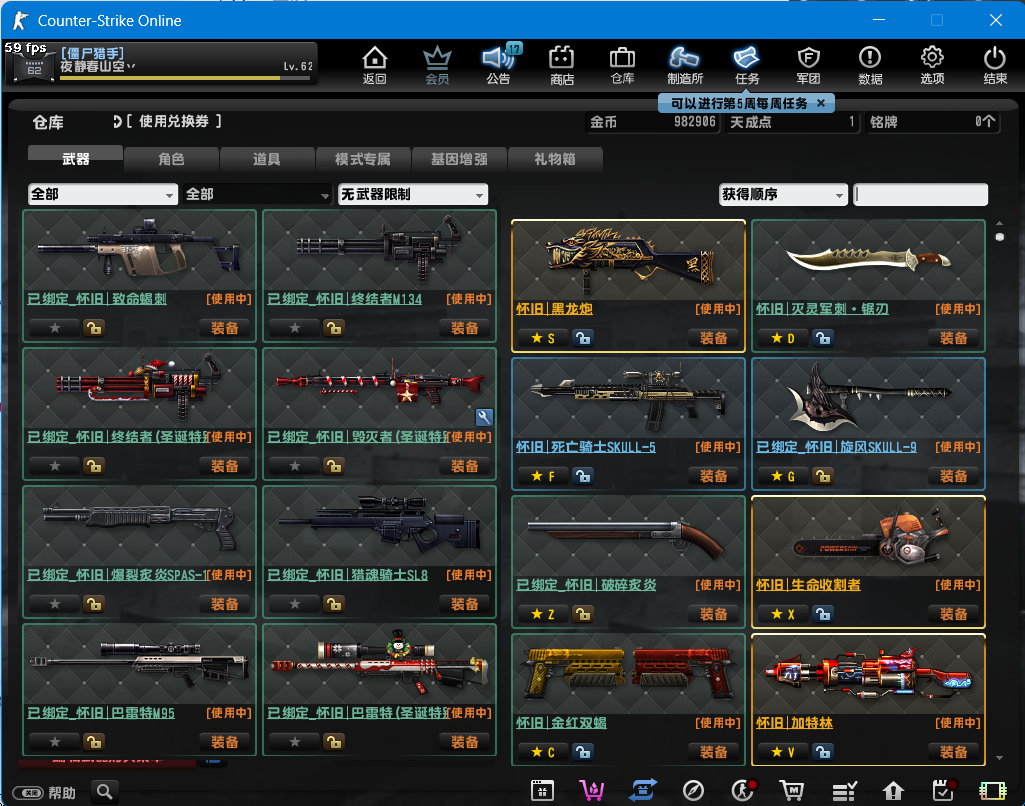Select the 生命收割者 chainsaw thumbnail
This screenshot has width=1025, height=806.
point(868,537)
